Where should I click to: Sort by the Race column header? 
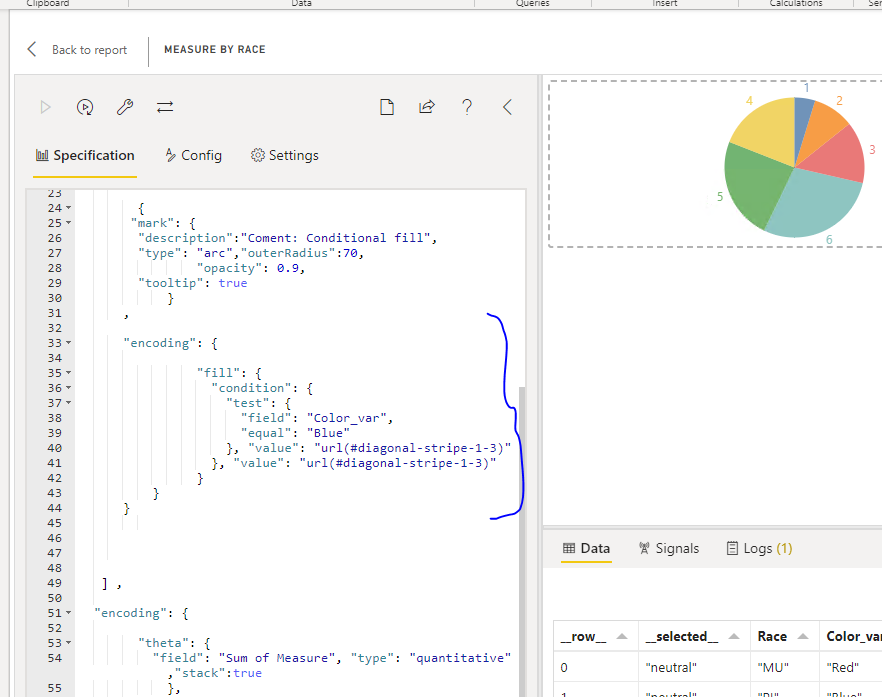click(x=785, y=636)
